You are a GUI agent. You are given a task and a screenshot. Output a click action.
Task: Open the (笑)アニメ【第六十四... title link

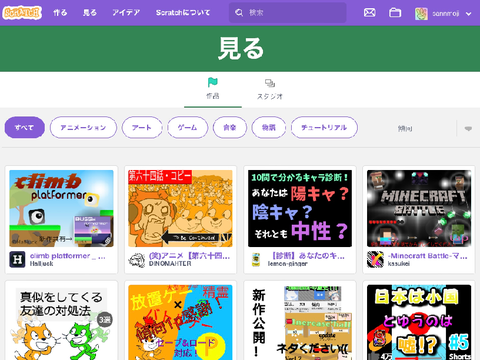point(189,256)
